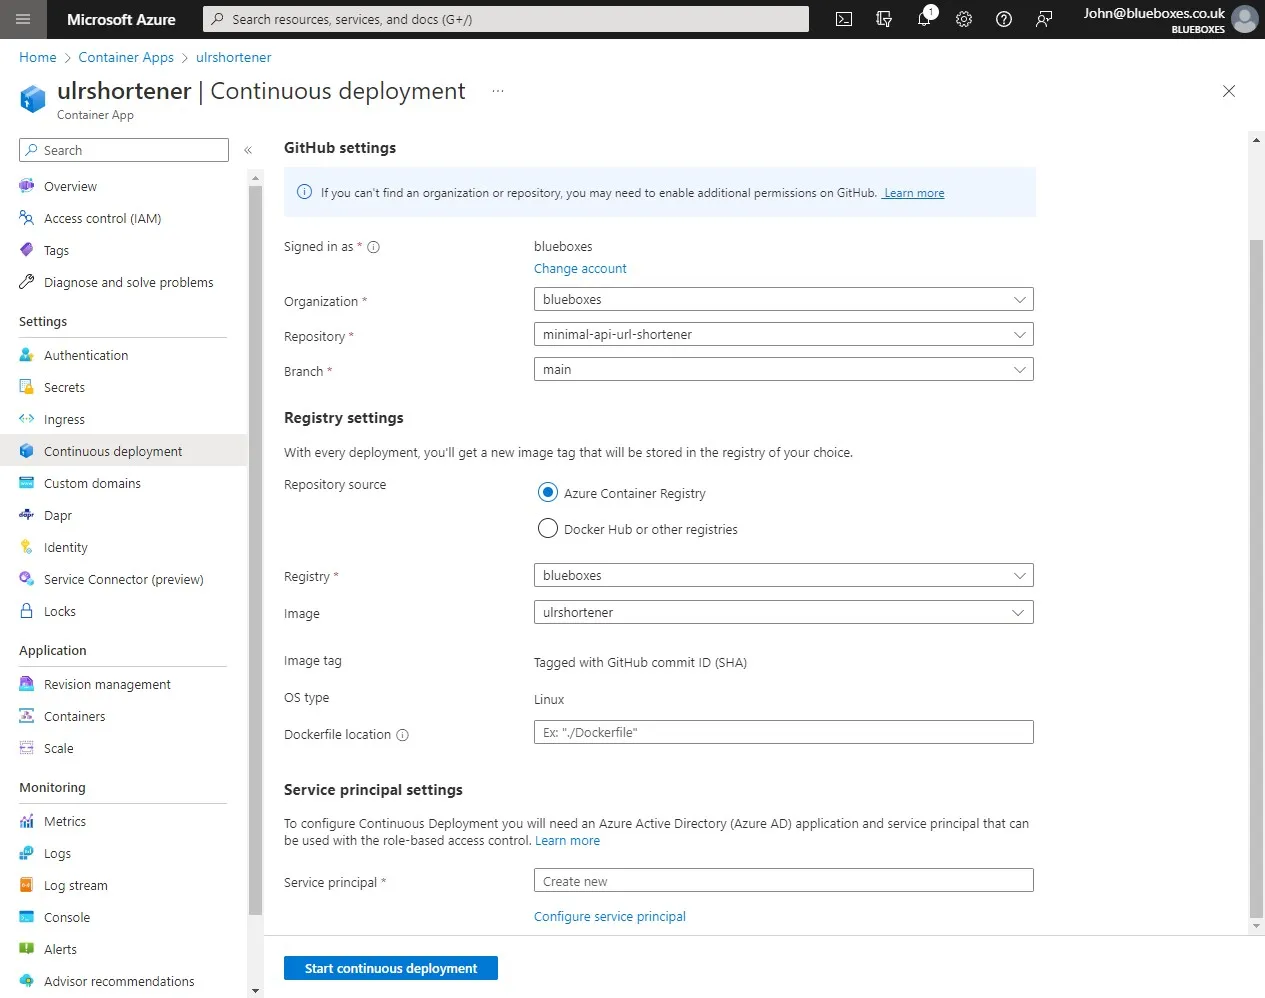Click the user account avatar
Viewport: 1265px width, 998px height.
point(1245,19)
